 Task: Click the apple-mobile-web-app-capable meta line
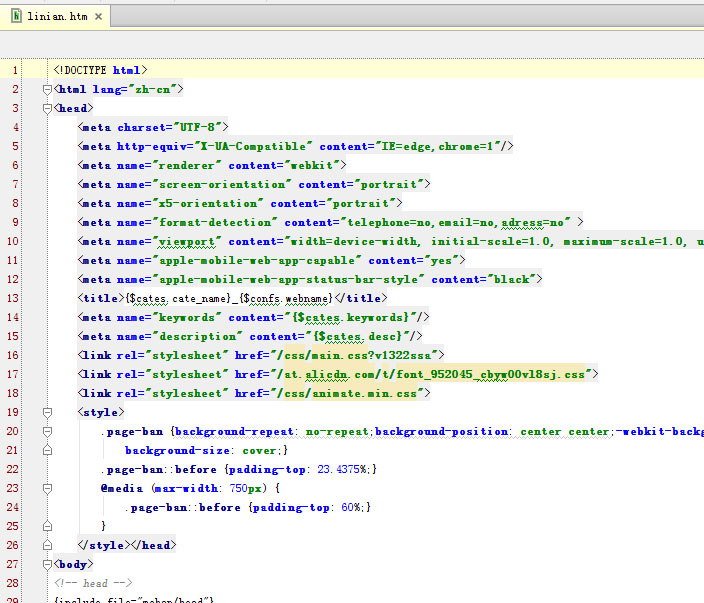coord(271,260)
